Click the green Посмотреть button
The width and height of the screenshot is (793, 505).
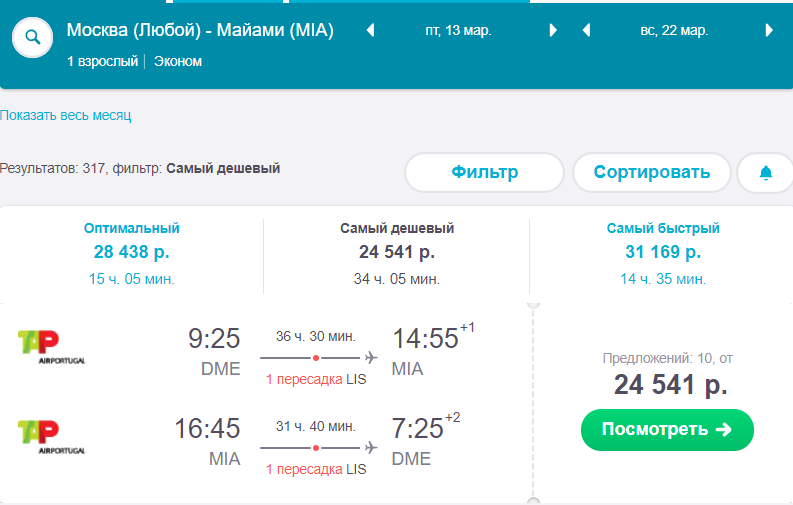click(x=667, y=430)
